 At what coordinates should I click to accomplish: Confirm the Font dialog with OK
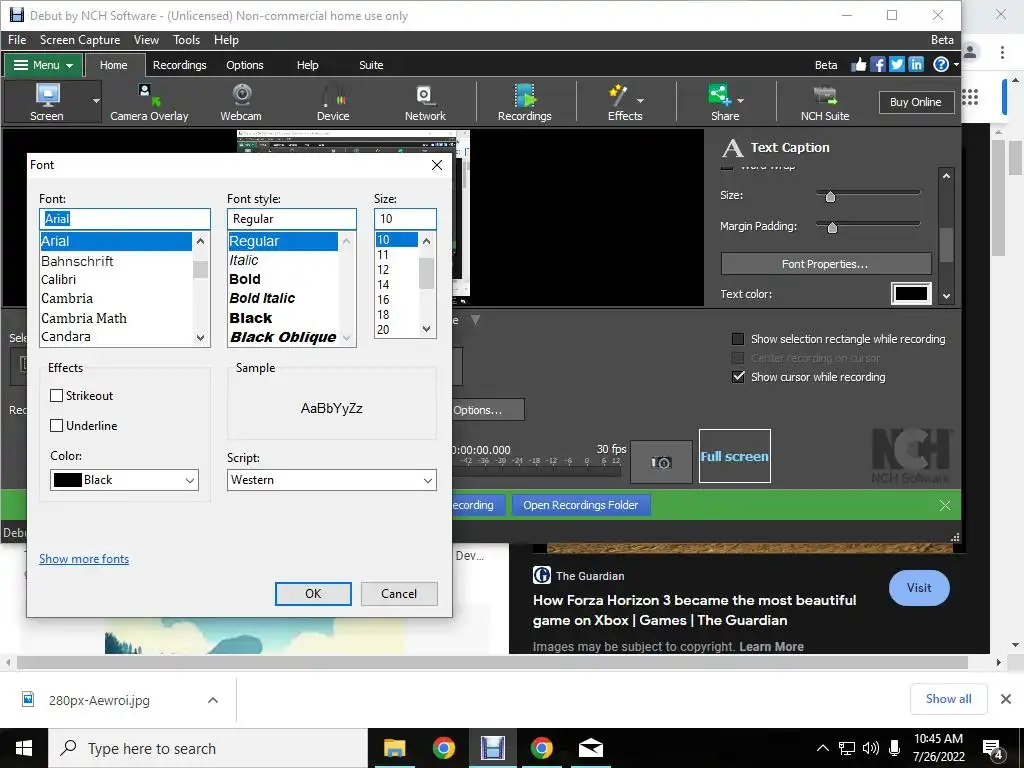point(313,594)
